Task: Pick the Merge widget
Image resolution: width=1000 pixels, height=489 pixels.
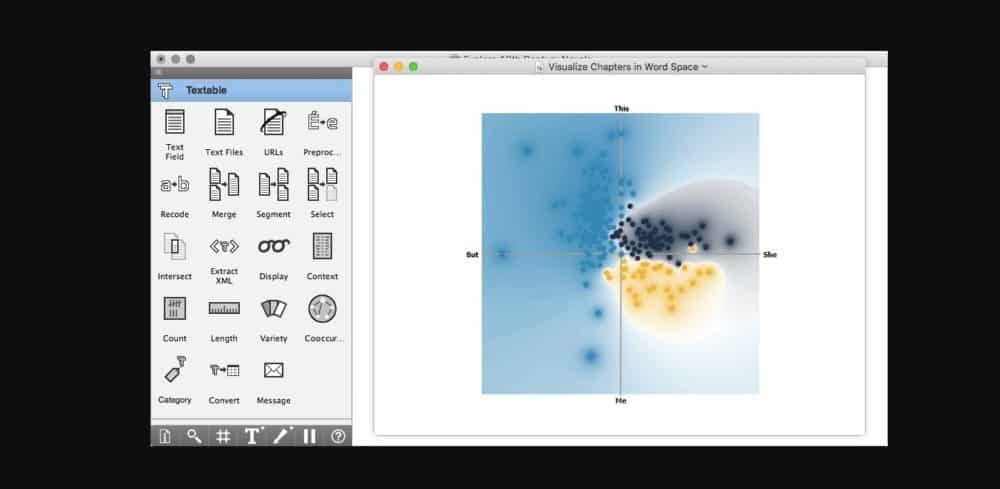Action: (224, 185)
